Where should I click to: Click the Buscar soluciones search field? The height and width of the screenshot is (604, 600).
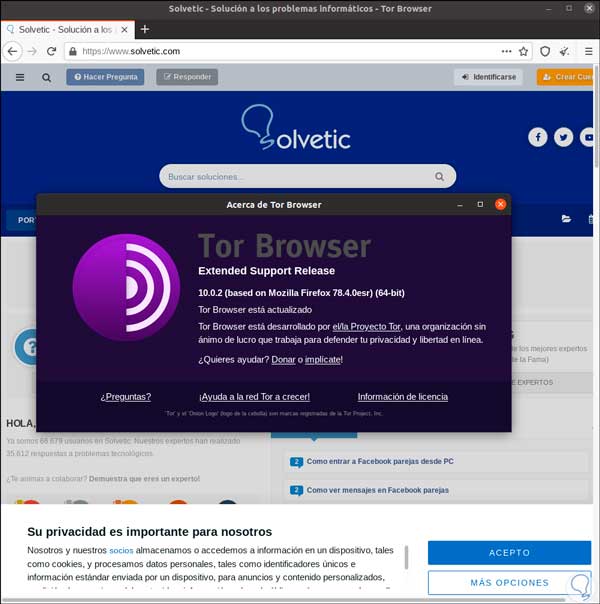coord(308,176)
